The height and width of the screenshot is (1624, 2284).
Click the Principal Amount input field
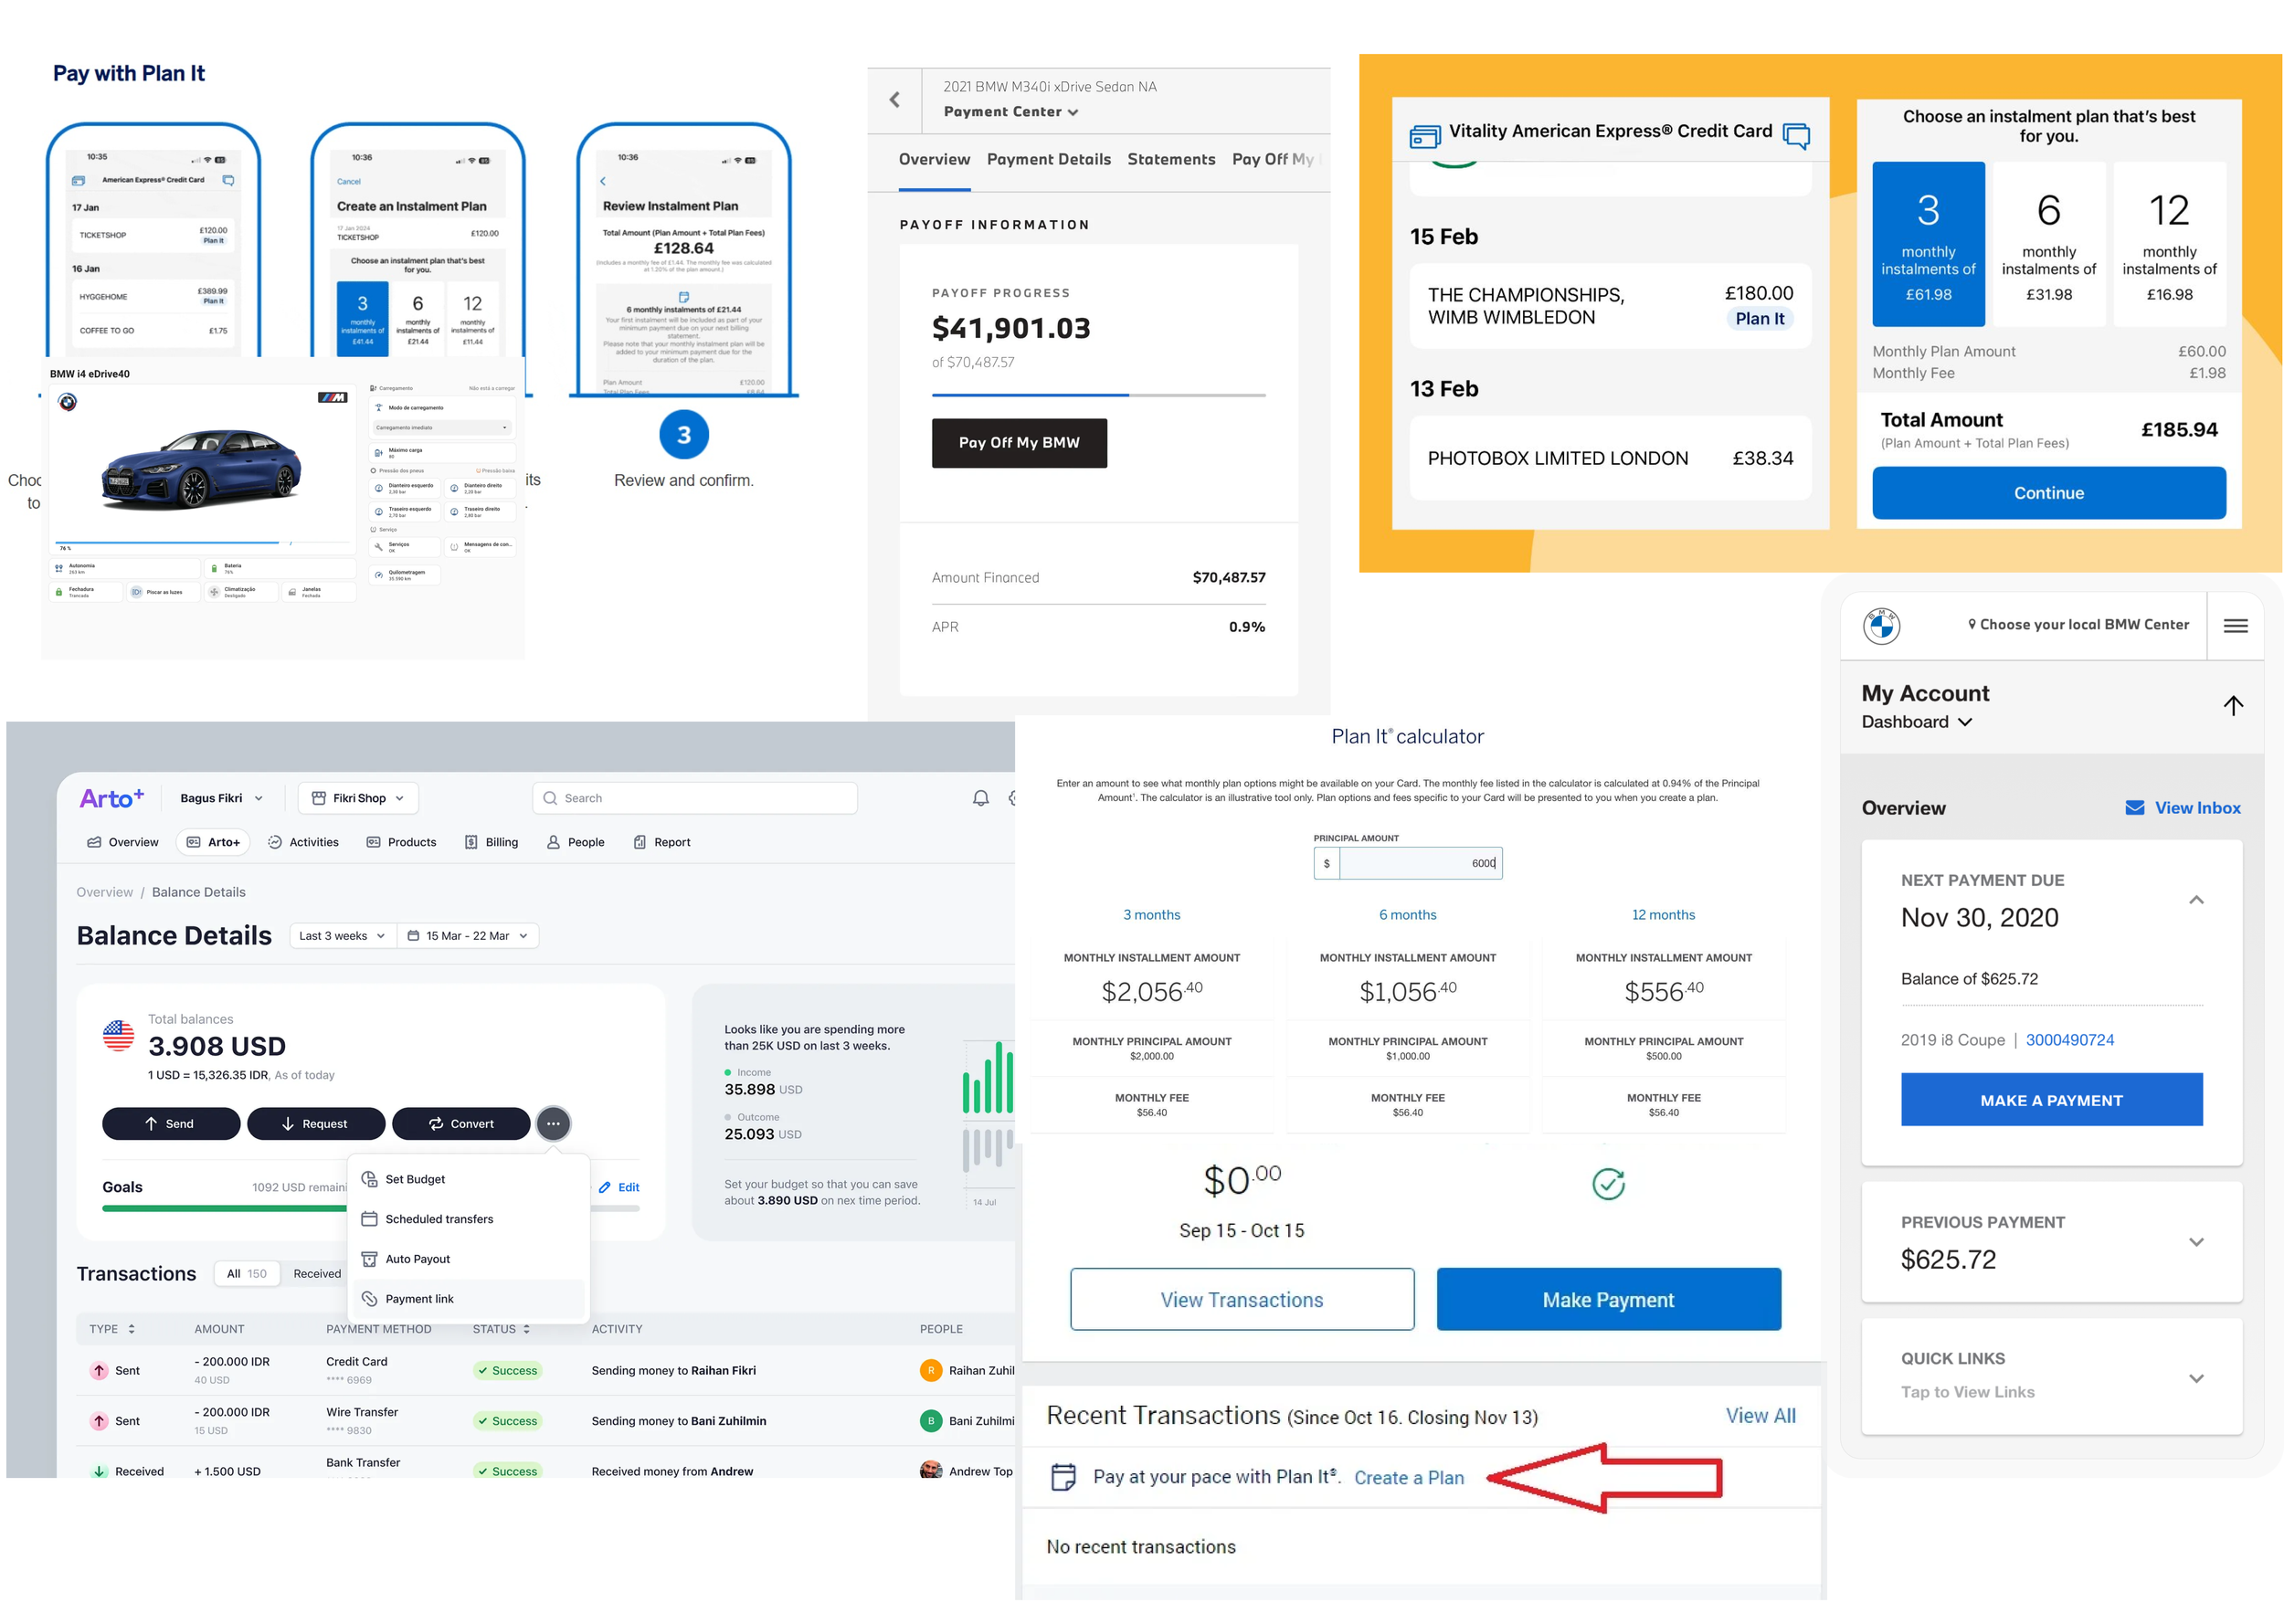point(1418,863)
